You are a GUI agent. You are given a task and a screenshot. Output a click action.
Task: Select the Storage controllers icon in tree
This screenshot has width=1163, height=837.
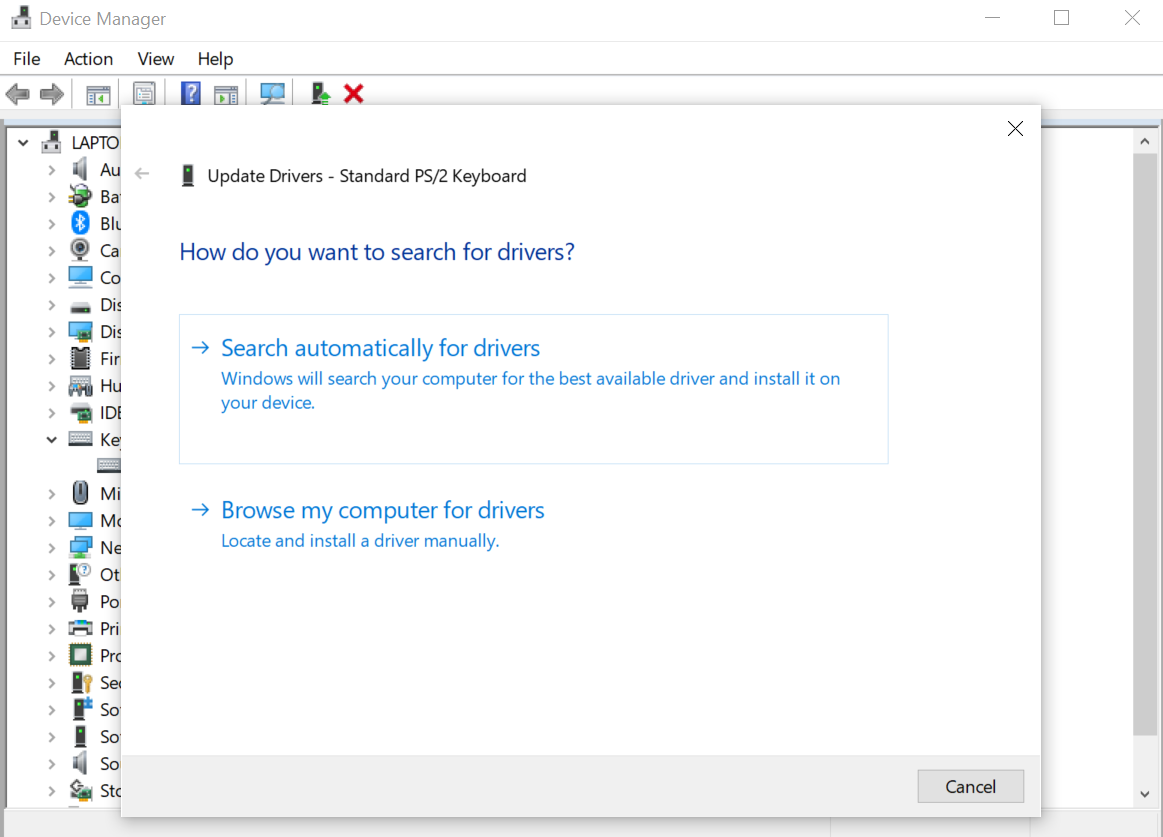pyautogui.click(x=80, y=790)
